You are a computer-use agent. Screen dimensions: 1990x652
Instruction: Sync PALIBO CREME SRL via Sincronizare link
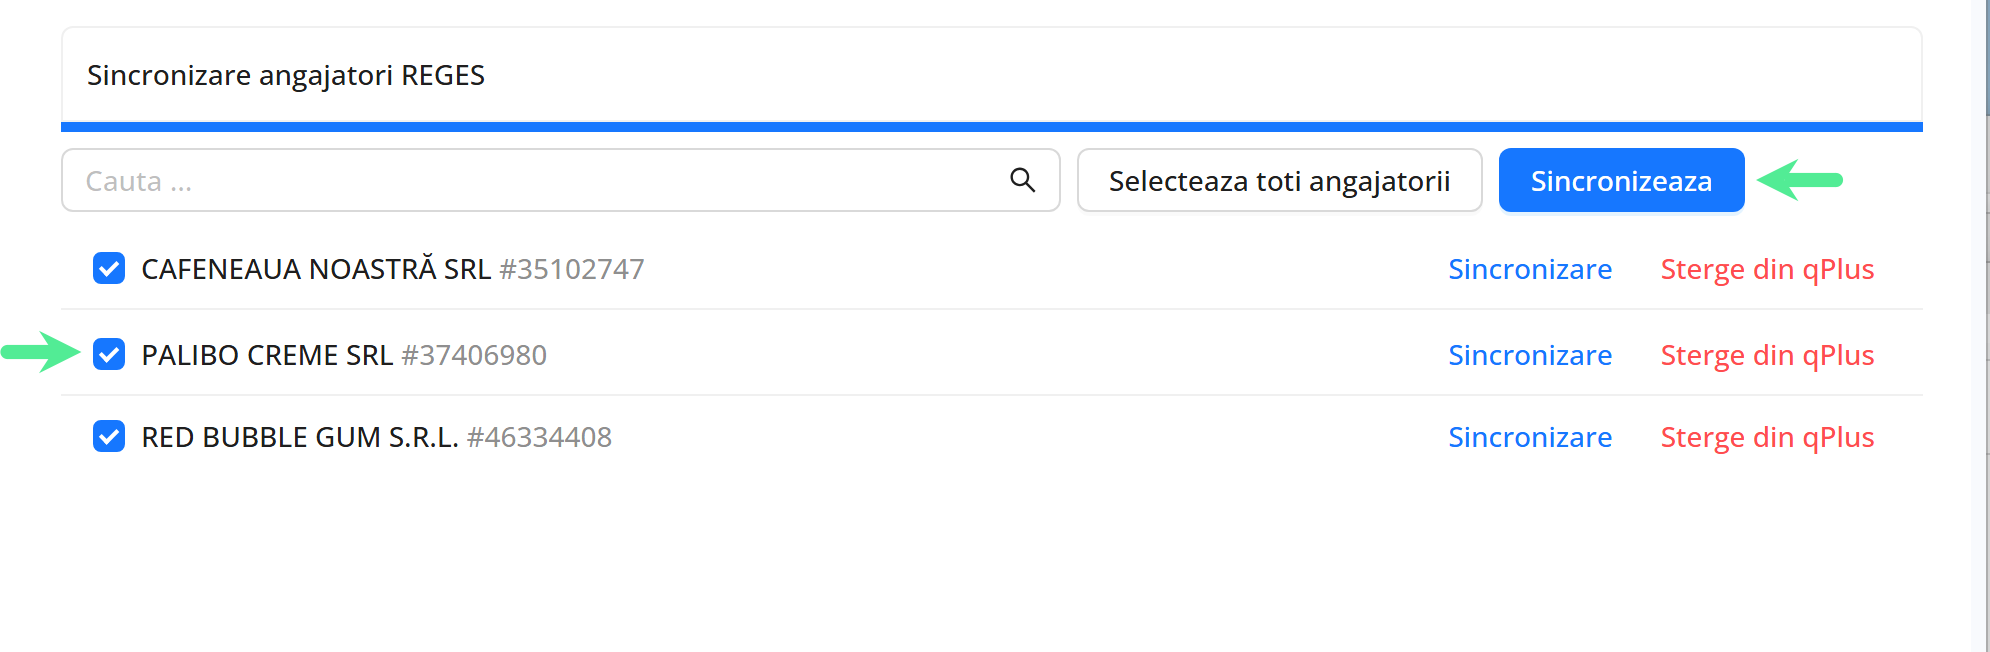(x=1530, y=355)
